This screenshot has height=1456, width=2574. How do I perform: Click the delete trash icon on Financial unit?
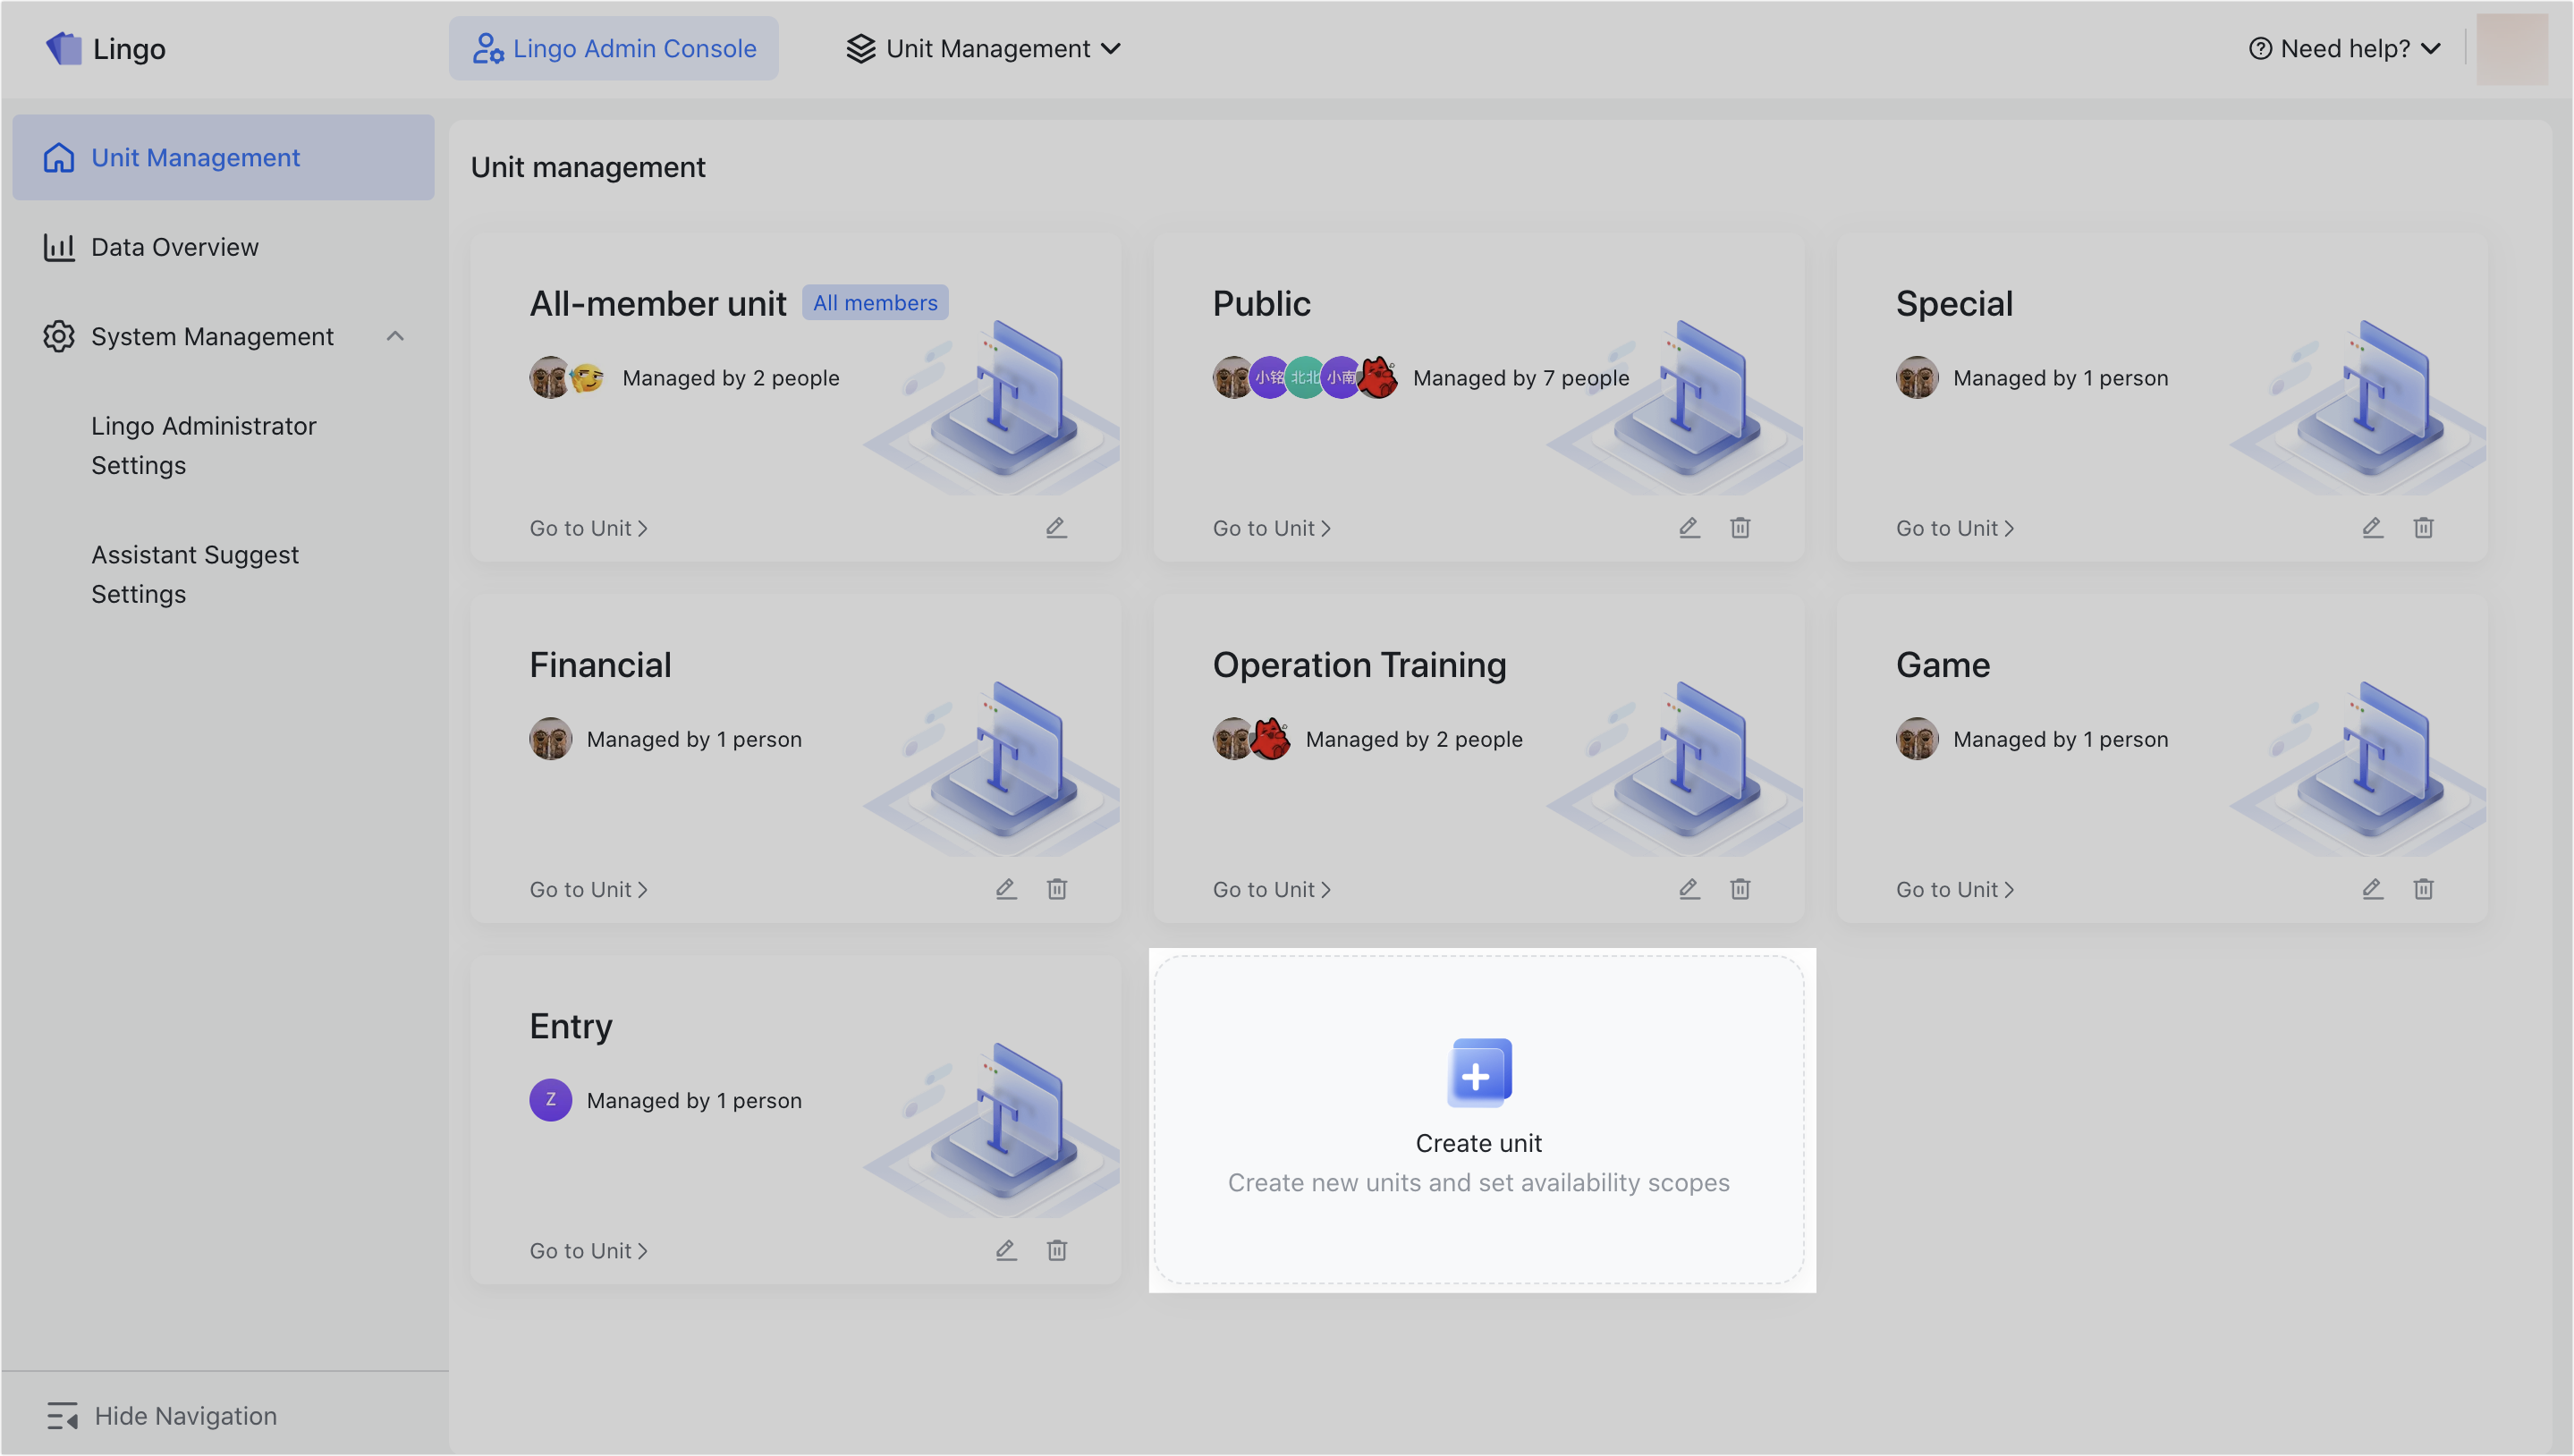1057,888
